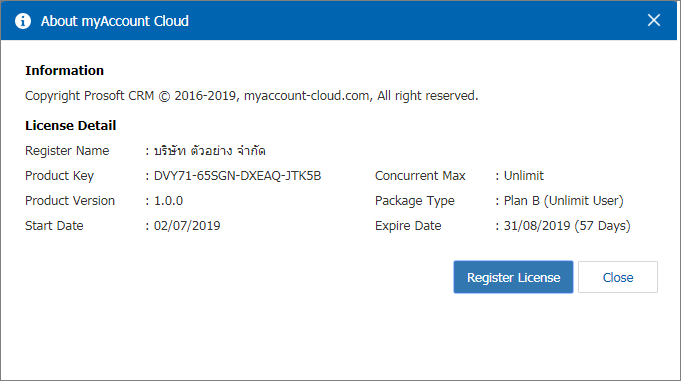Click the Start Date value 02/07/2019

[187, 226]
